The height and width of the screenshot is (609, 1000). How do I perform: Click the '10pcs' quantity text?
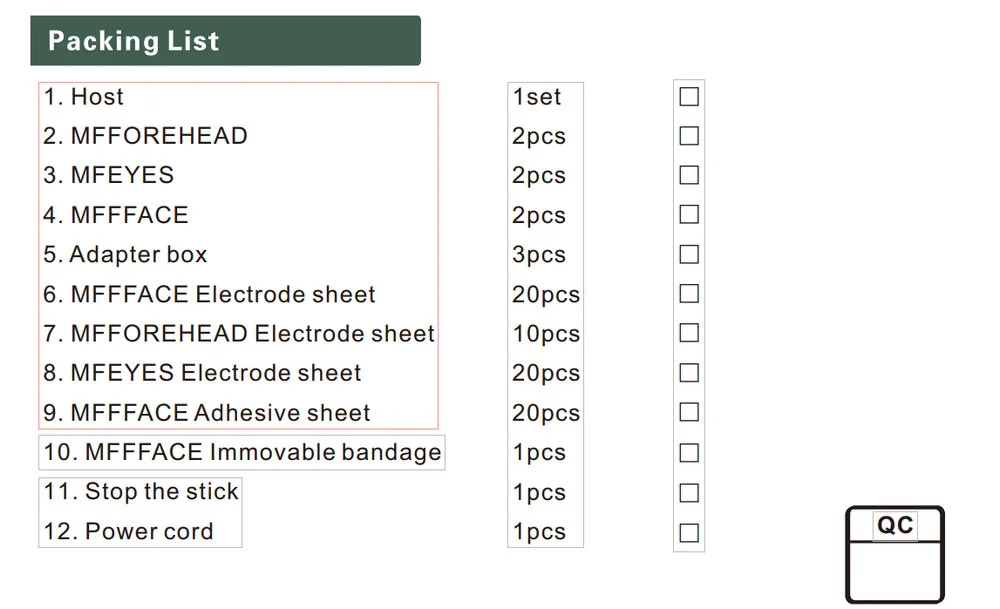[x=546, y=333]
